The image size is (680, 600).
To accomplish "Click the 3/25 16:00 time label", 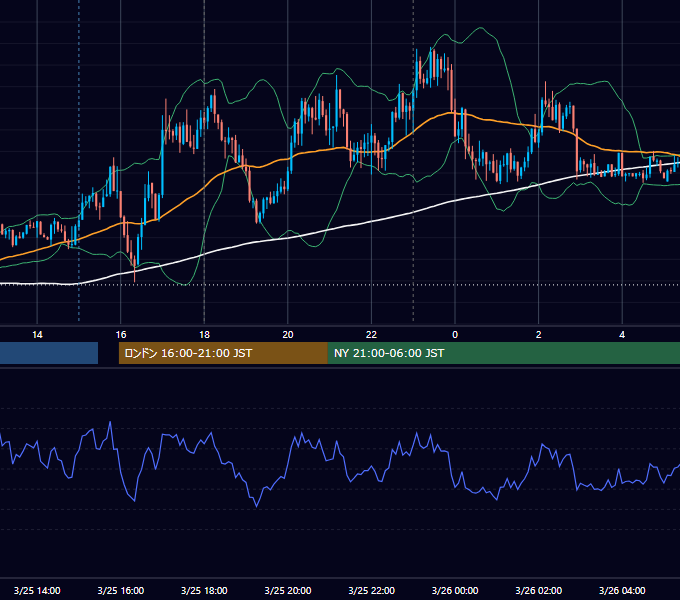I will point(121,590).
